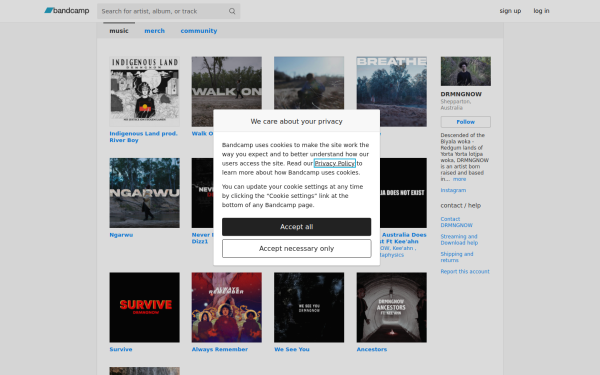Click Contact DRMNGNOW link
The image size is (600, 375).
click(456, 222)
